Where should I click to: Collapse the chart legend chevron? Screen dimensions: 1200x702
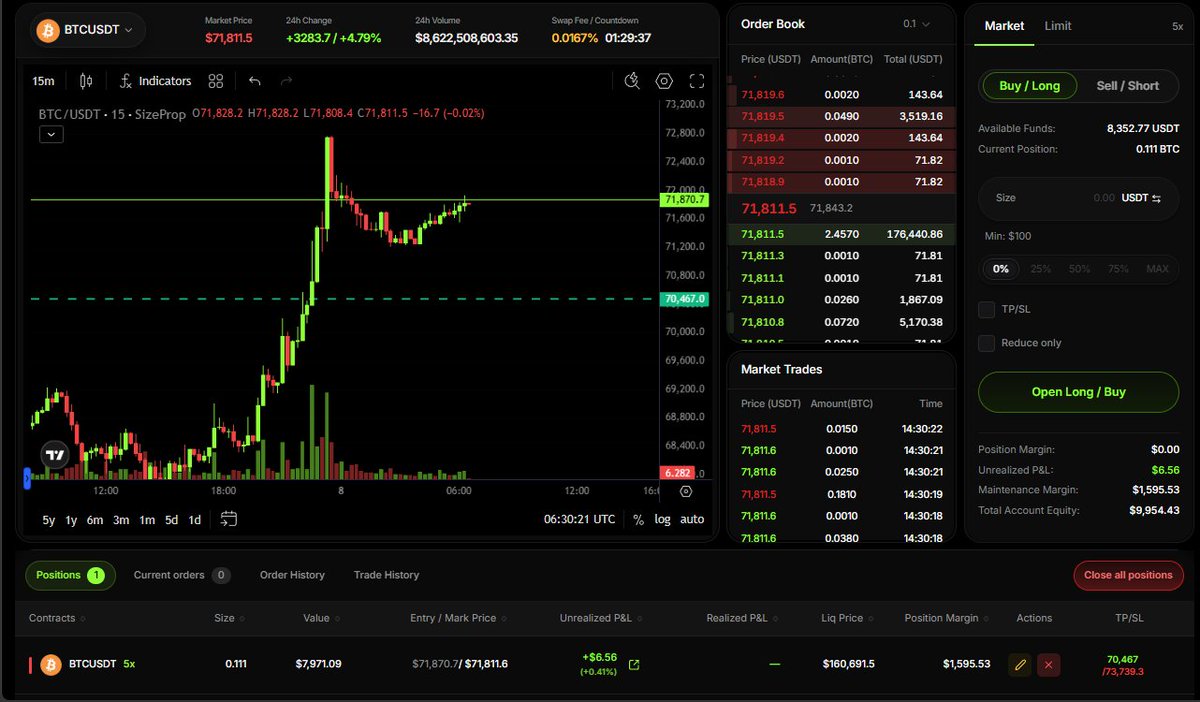51,133
